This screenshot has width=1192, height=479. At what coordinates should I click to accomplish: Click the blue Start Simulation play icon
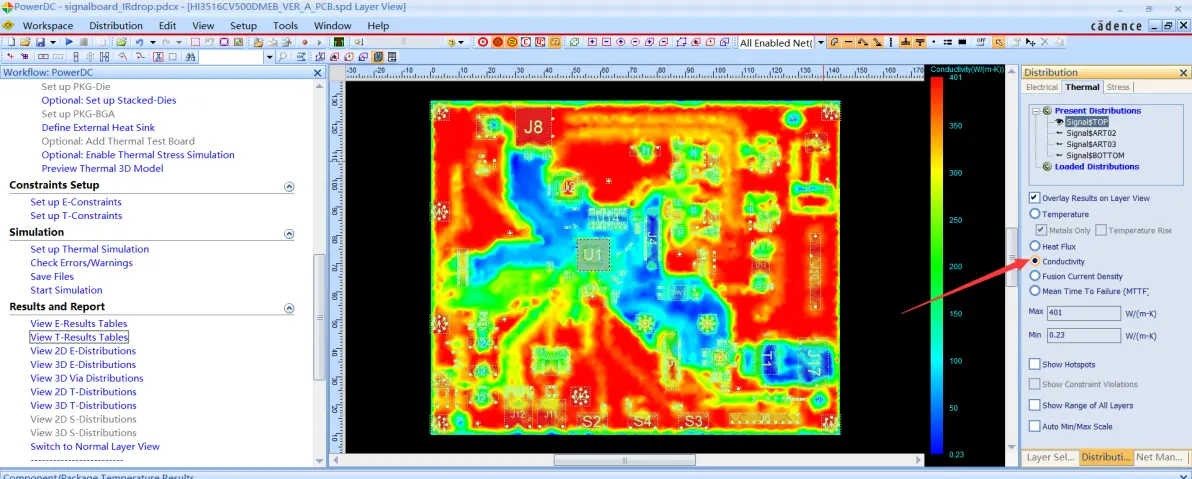coord(69,42)
